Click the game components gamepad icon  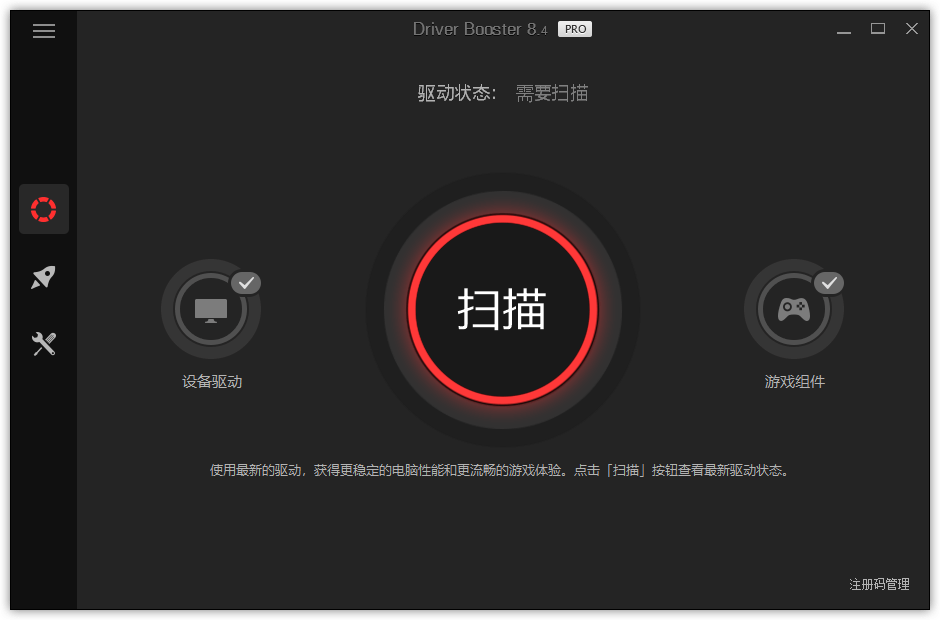pos(794,309)
